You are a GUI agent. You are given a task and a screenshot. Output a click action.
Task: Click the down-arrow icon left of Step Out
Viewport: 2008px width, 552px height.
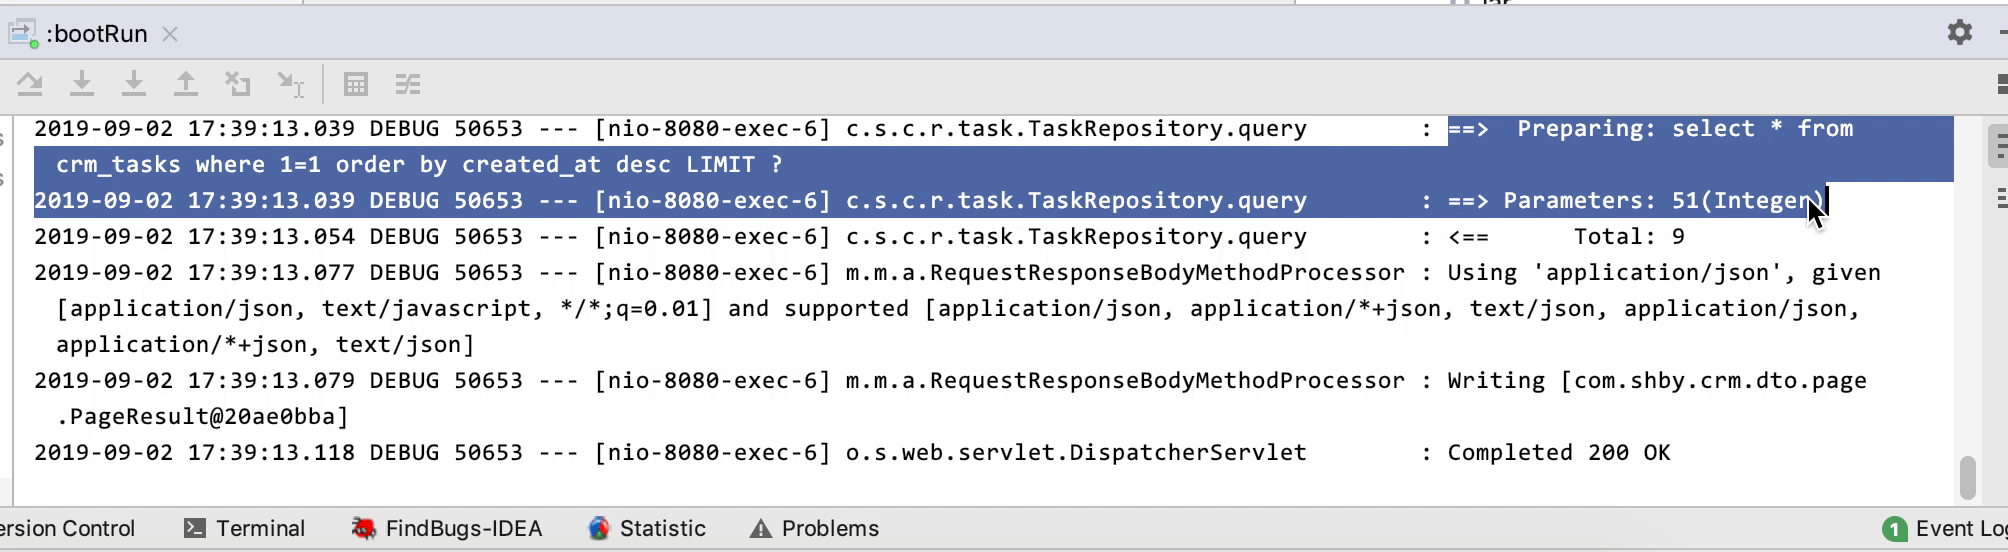(x=133, y=85)
